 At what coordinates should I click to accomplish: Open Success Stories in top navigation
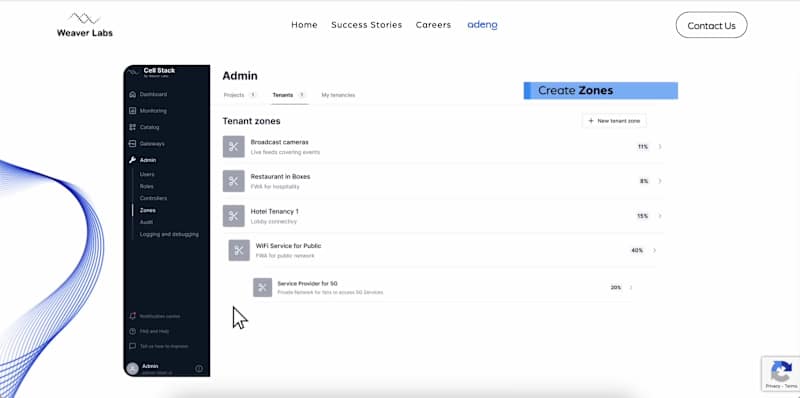click(x=366, y=24)
